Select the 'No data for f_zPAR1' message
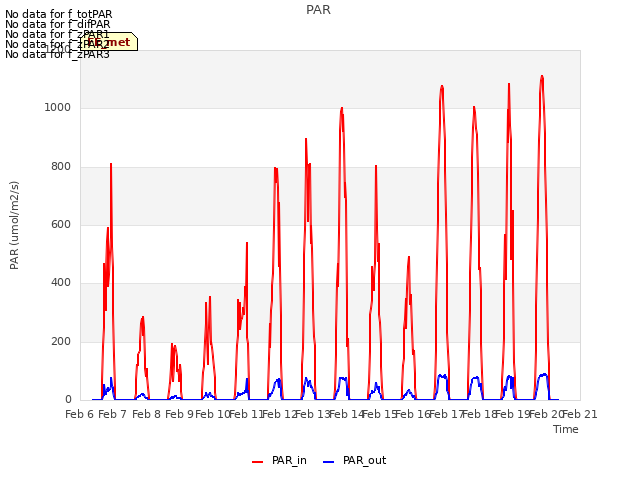Screen dimensions: 640x480 (x=57, y=34)
